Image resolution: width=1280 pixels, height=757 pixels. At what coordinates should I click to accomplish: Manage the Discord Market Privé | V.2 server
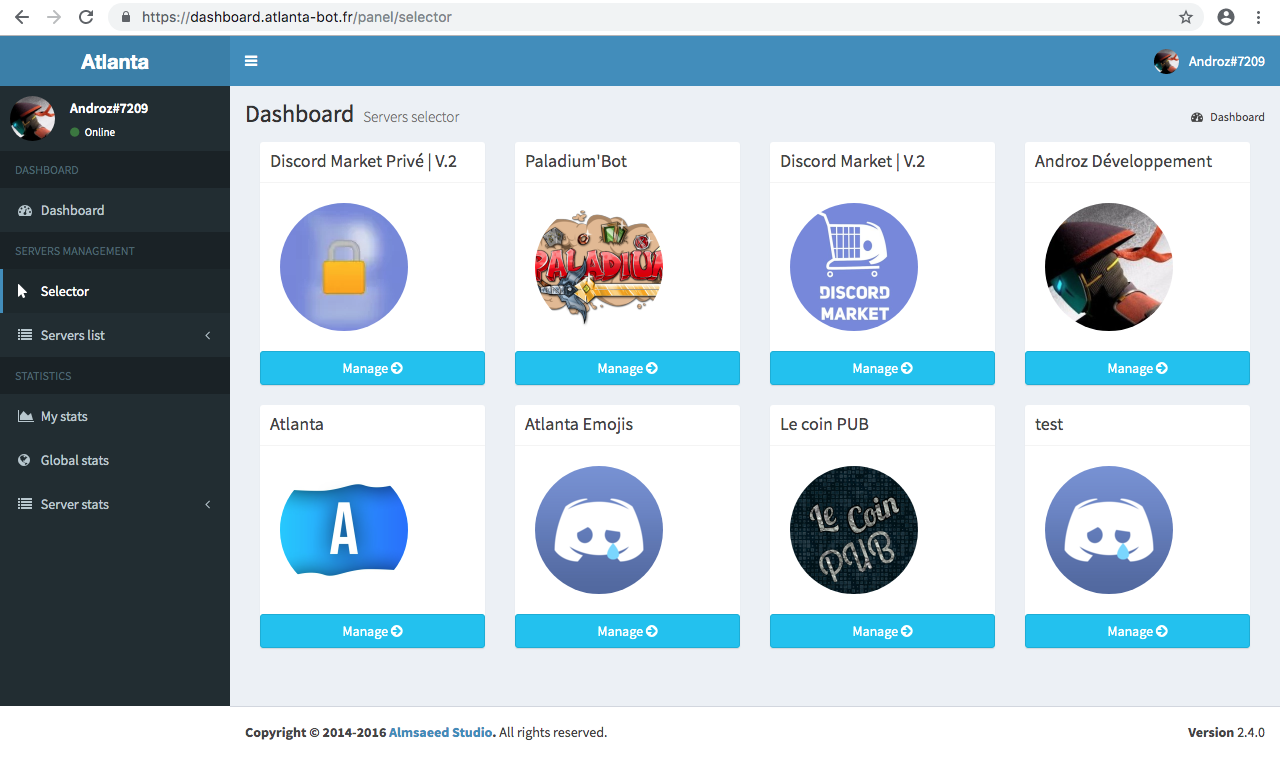tap(372, 368)
